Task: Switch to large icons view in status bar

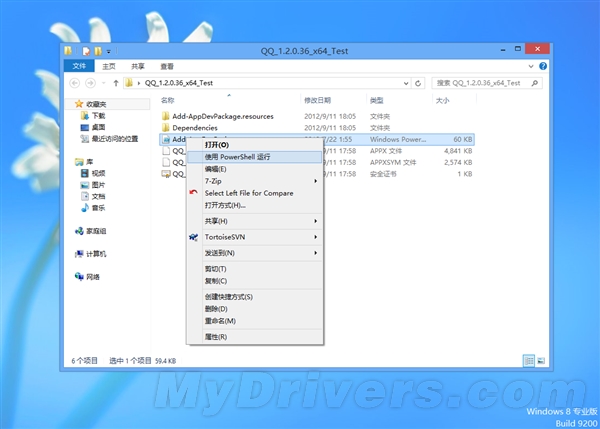Action: click(541, 360)
